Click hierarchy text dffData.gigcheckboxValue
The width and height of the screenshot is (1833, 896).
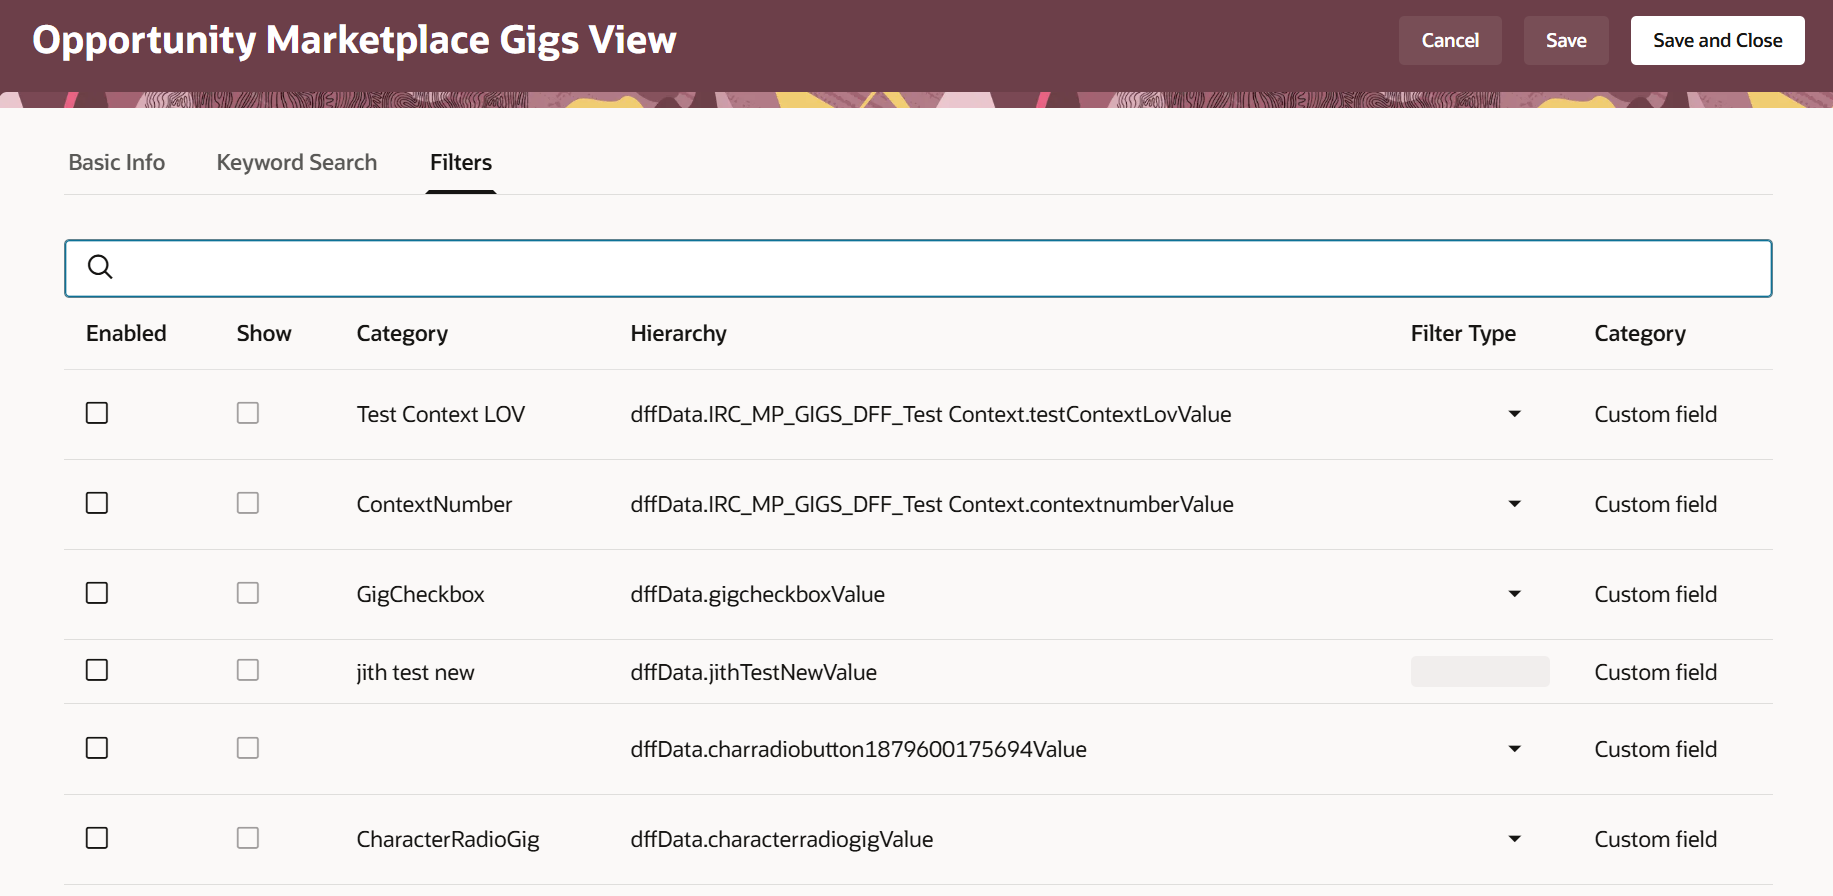[757, 594]
